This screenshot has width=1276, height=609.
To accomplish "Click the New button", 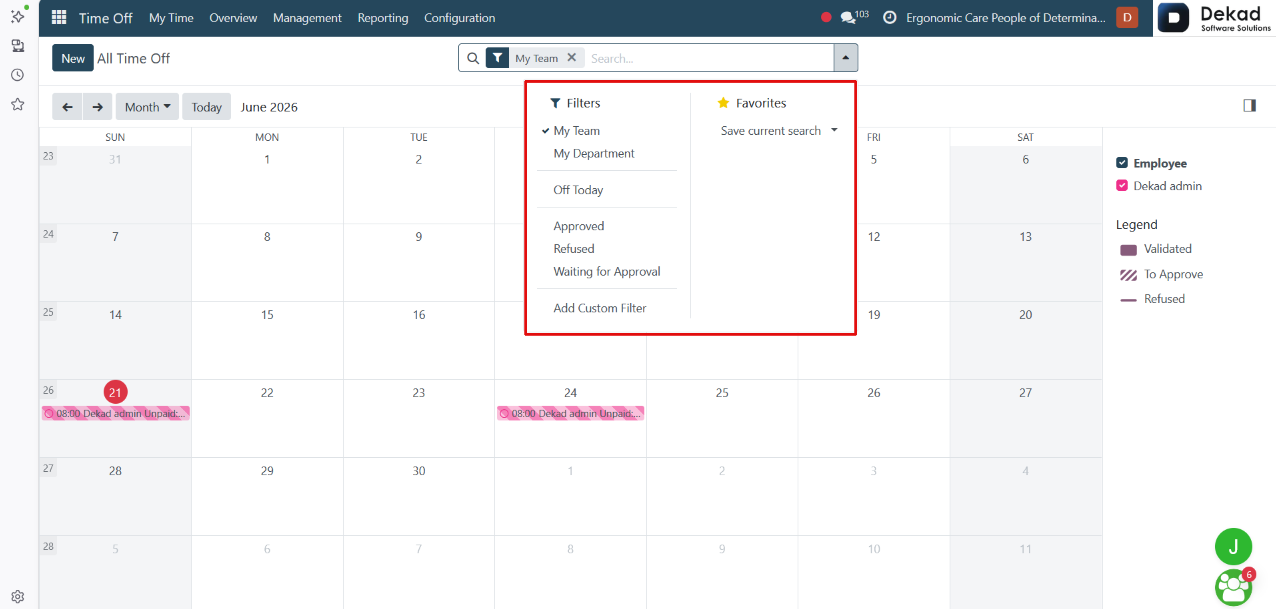I will pyautogui.click(x=73, y=58).
